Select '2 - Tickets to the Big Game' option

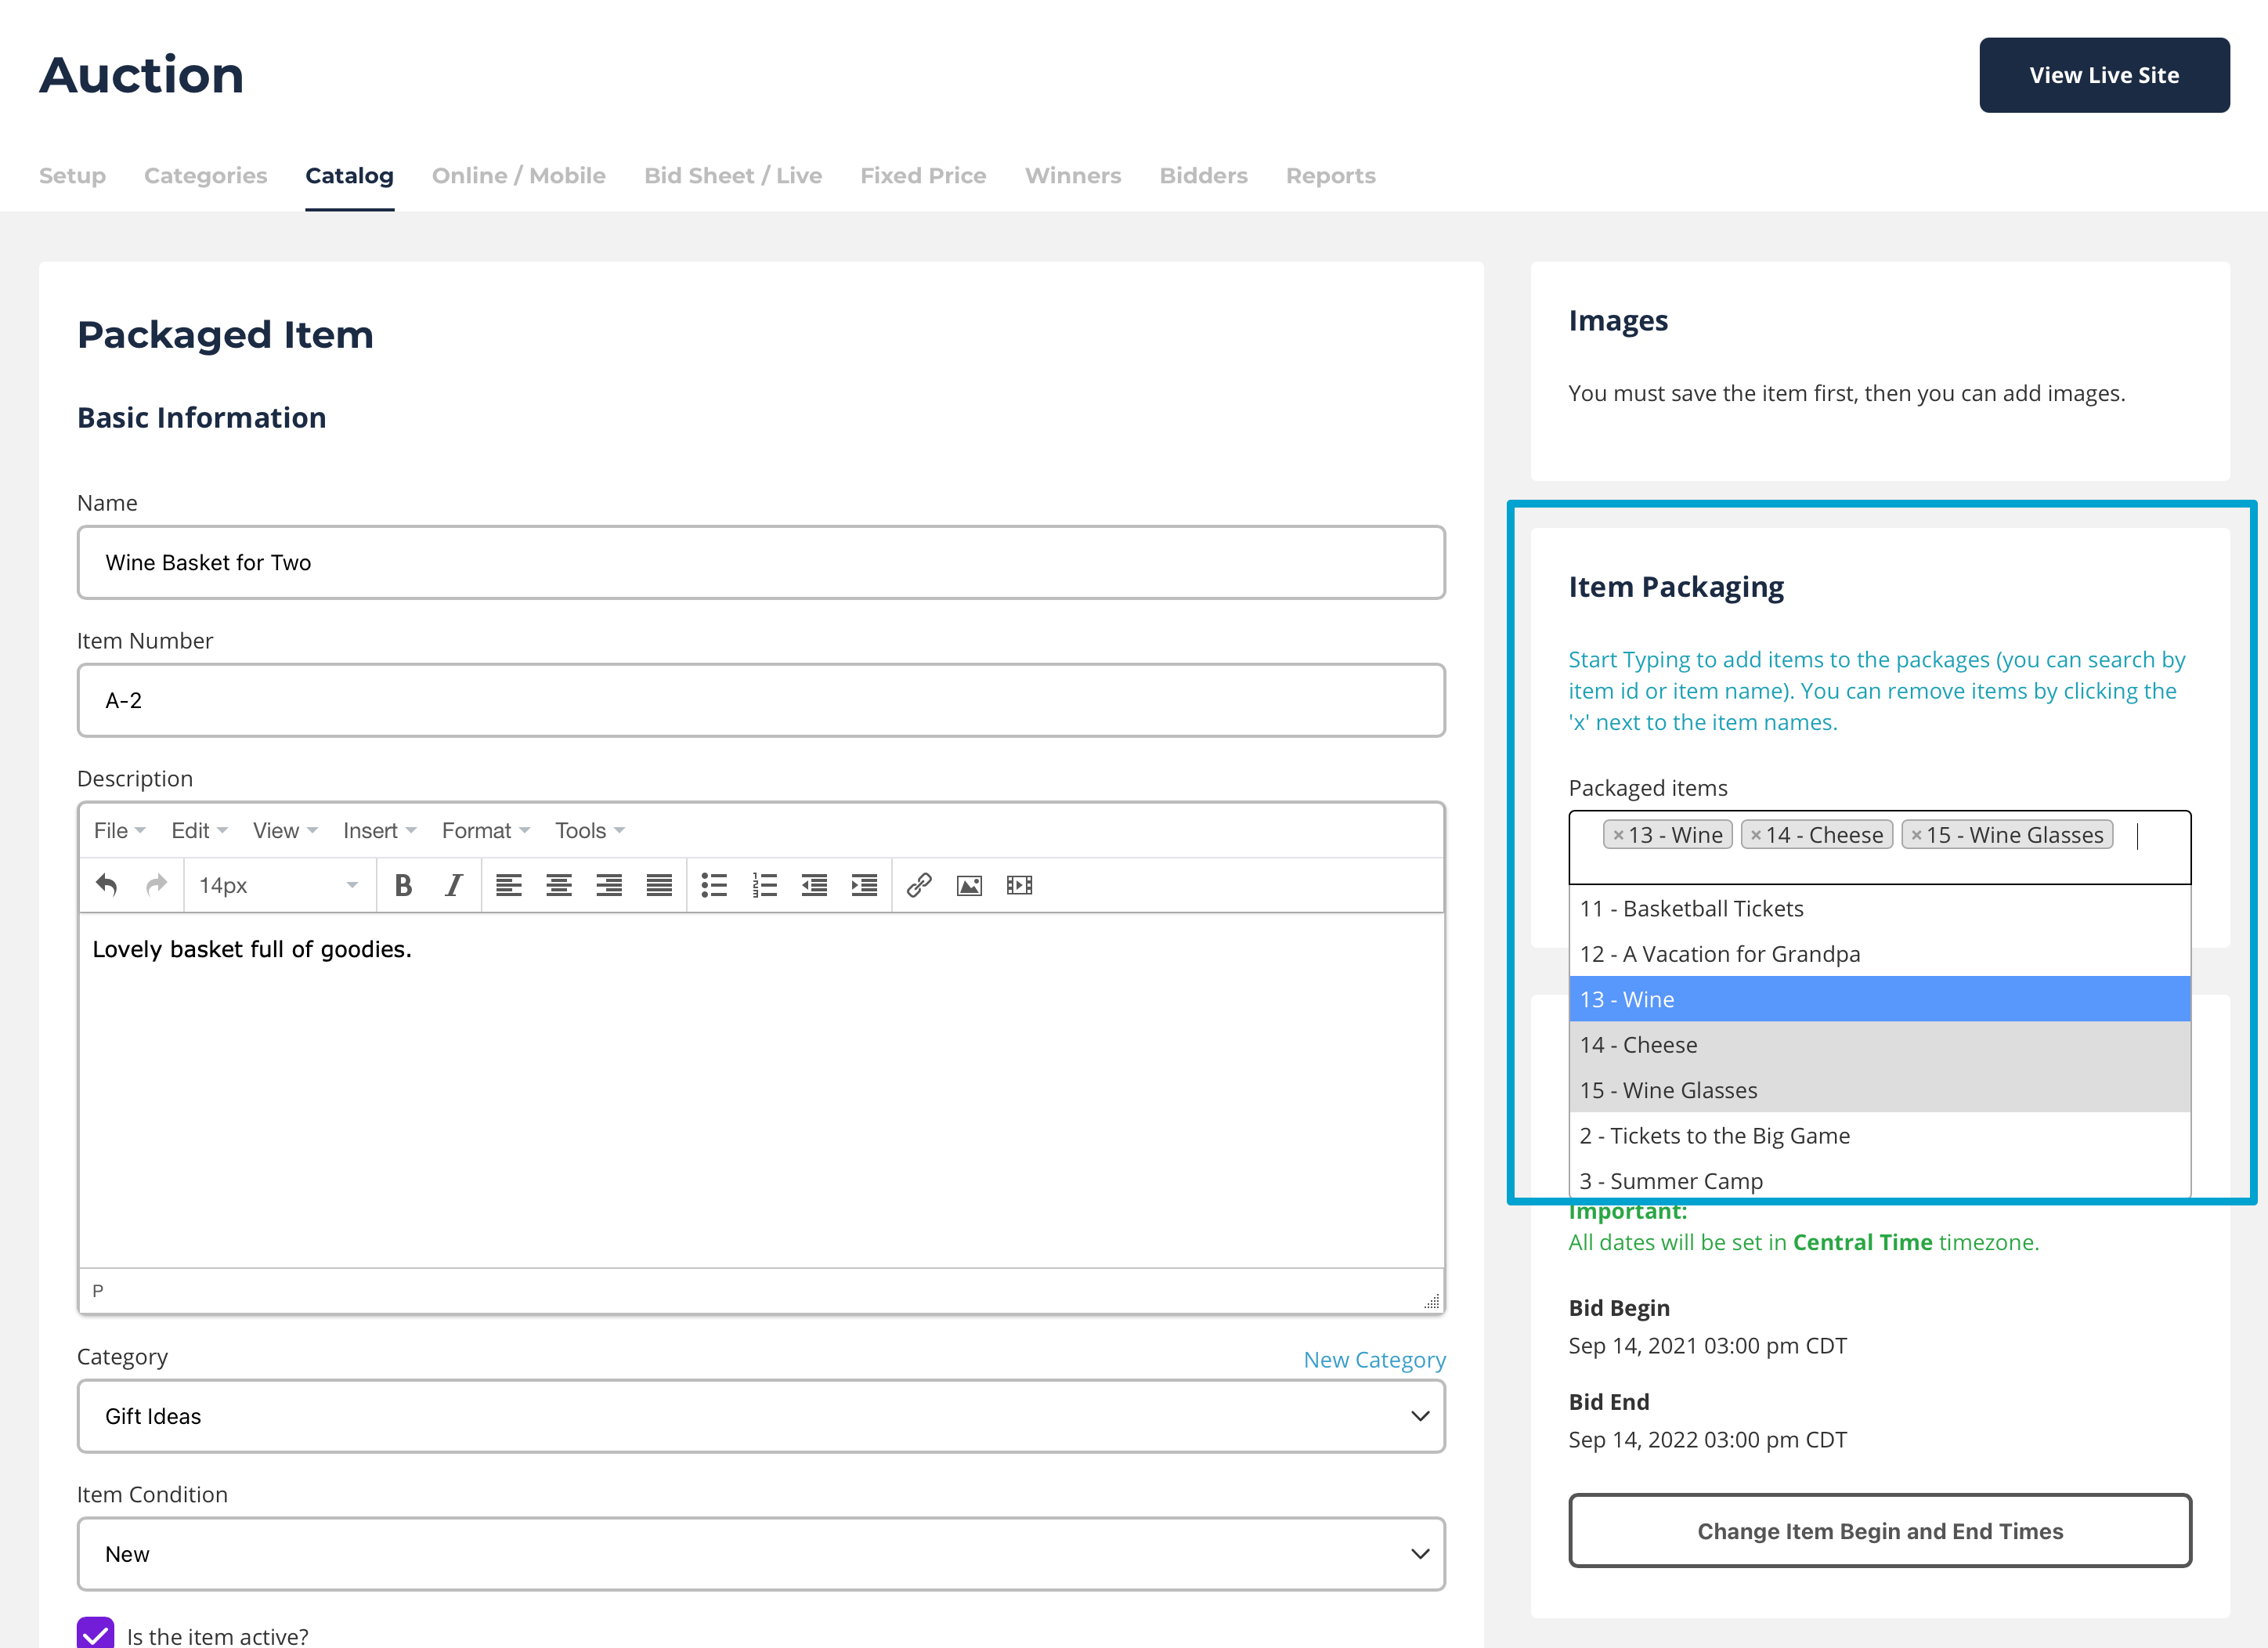click(1714, 1136)
